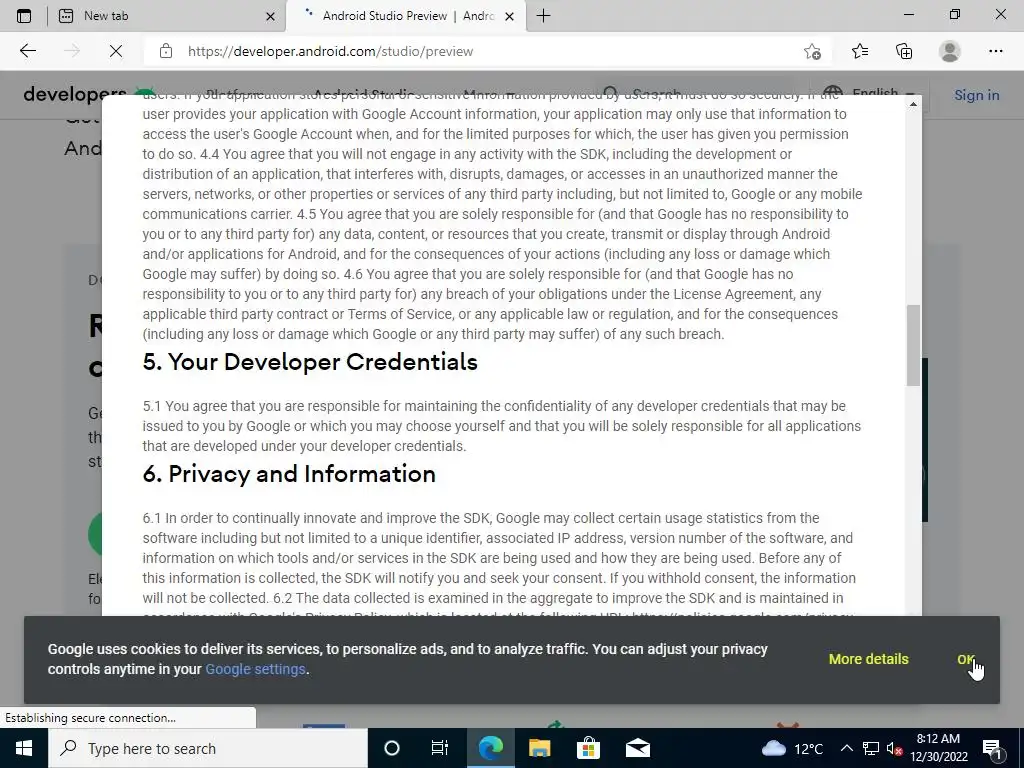Focus the address bar URL

click(330, 51)
